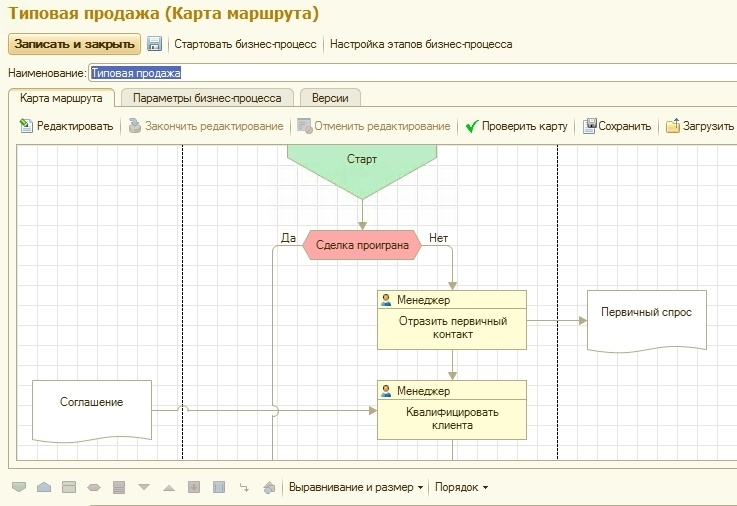
Task: Insert a start point shape
Action: pyautogui.click(x=19, y=487)
